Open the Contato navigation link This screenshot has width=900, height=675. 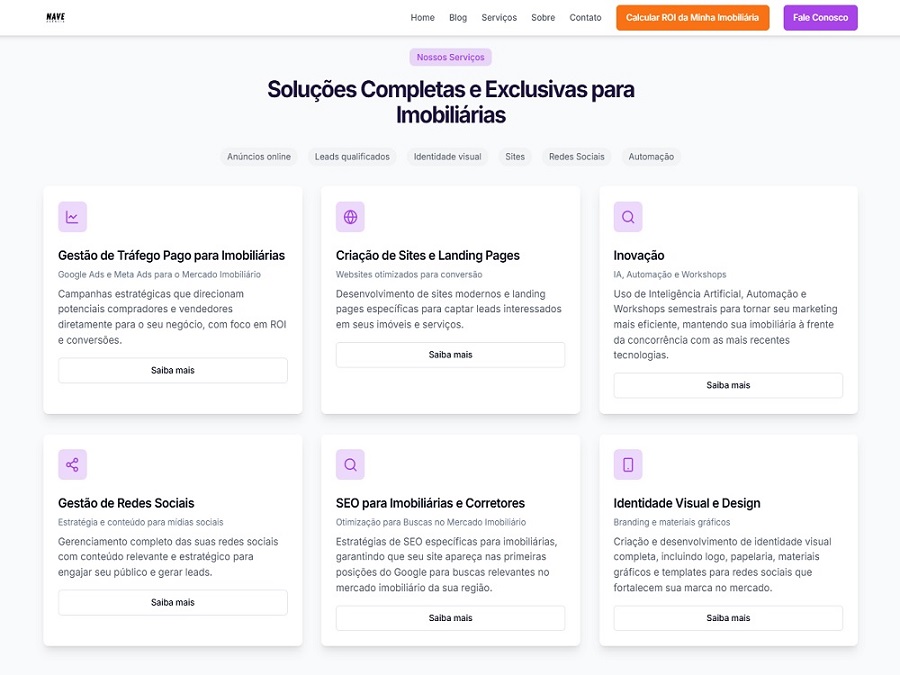(585, 18)
